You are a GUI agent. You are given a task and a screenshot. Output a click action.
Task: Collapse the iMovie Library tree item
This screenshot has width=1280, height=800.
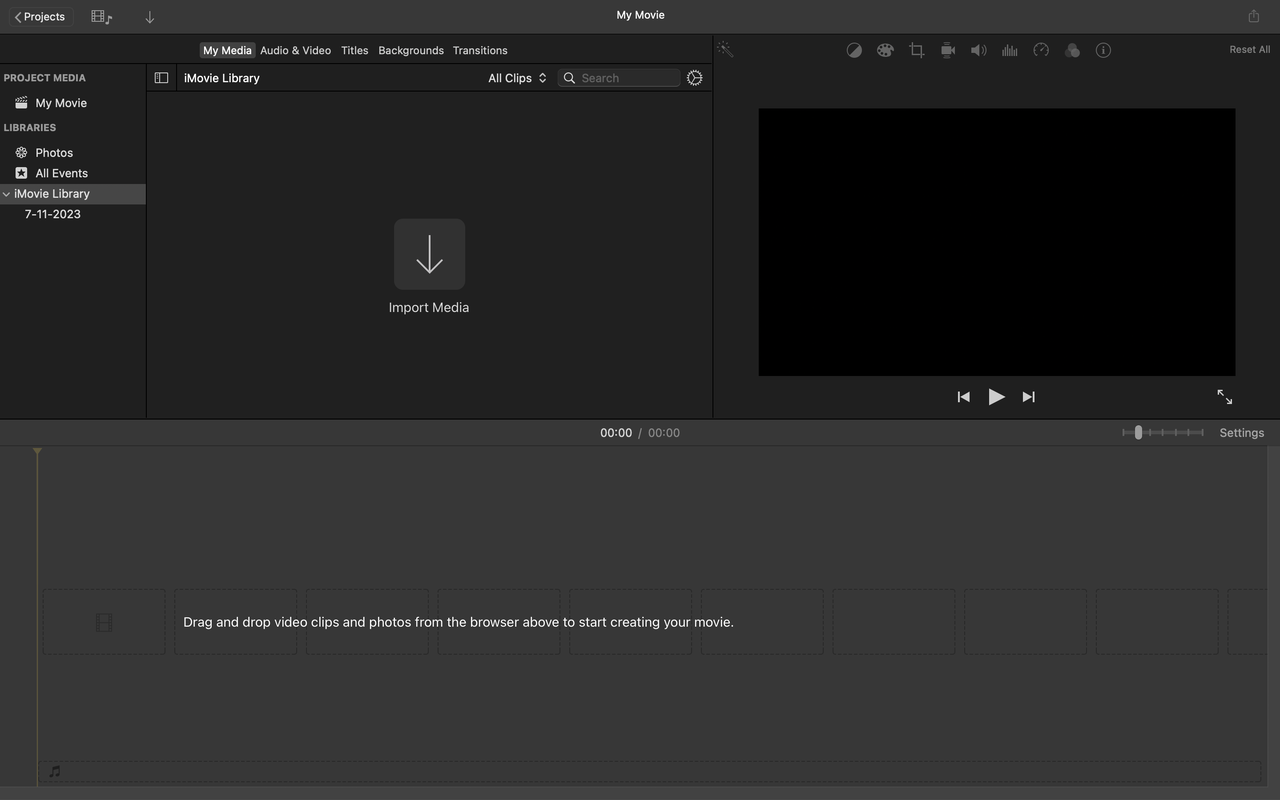pos(6,193)
